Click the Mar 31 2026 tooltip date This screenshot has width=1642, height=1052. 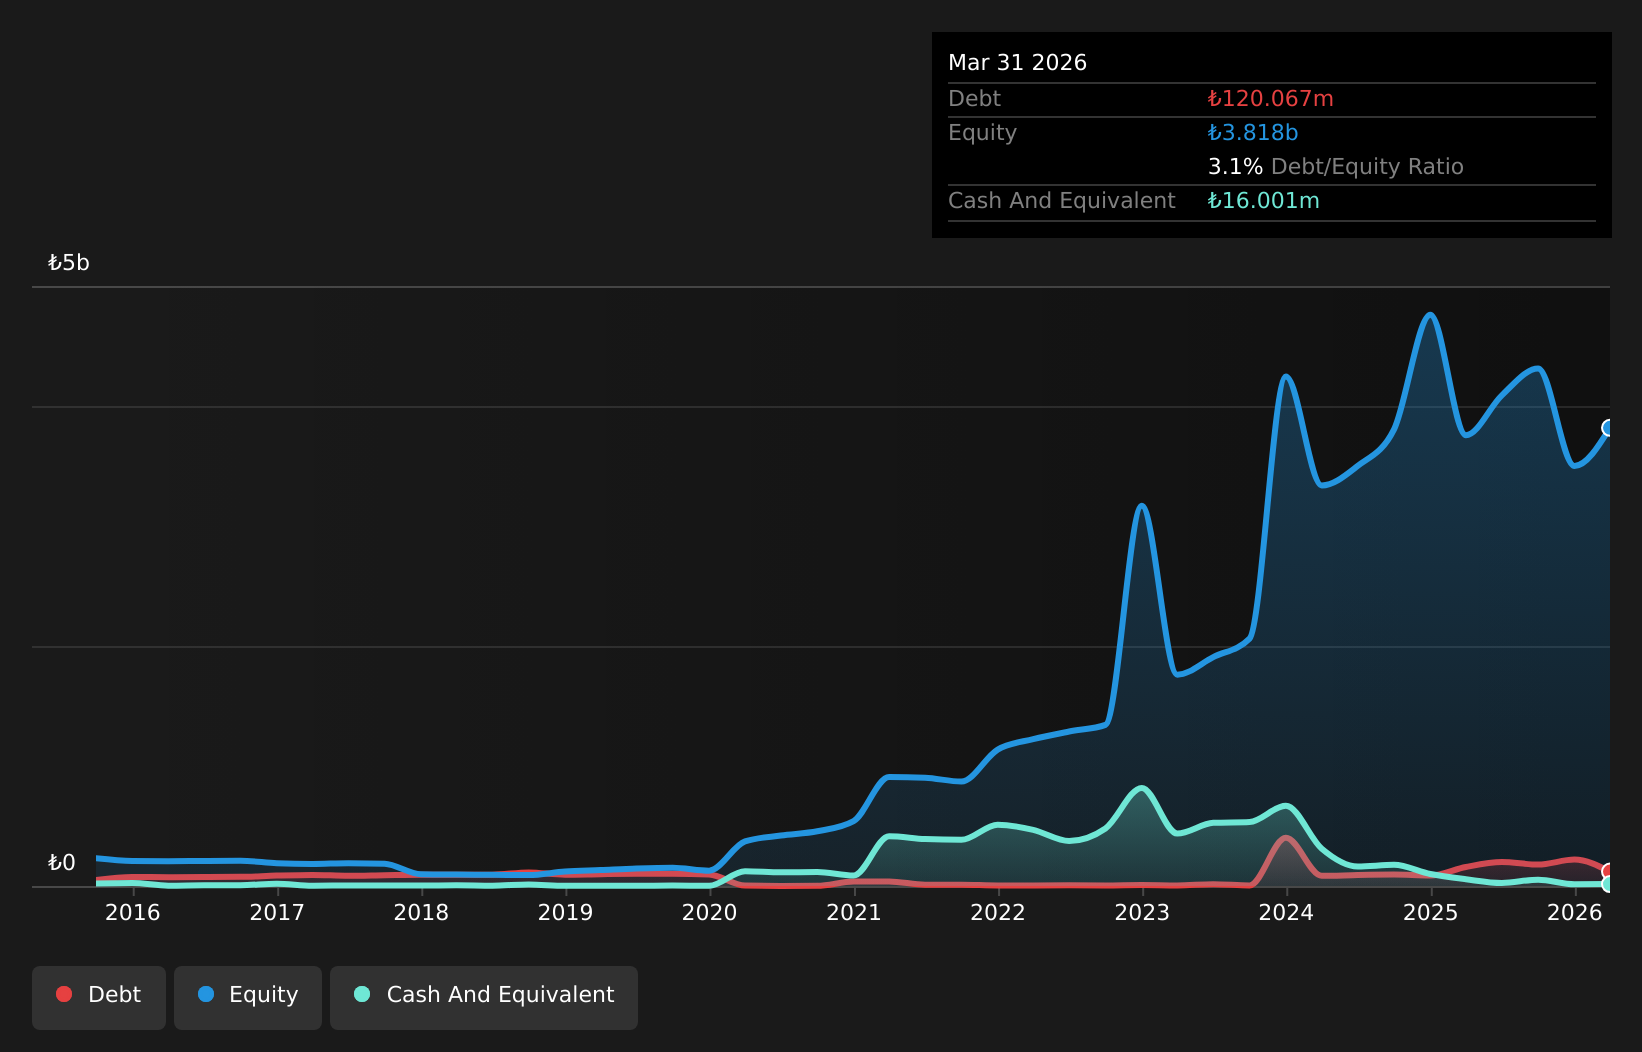[x=1017, y=63]
